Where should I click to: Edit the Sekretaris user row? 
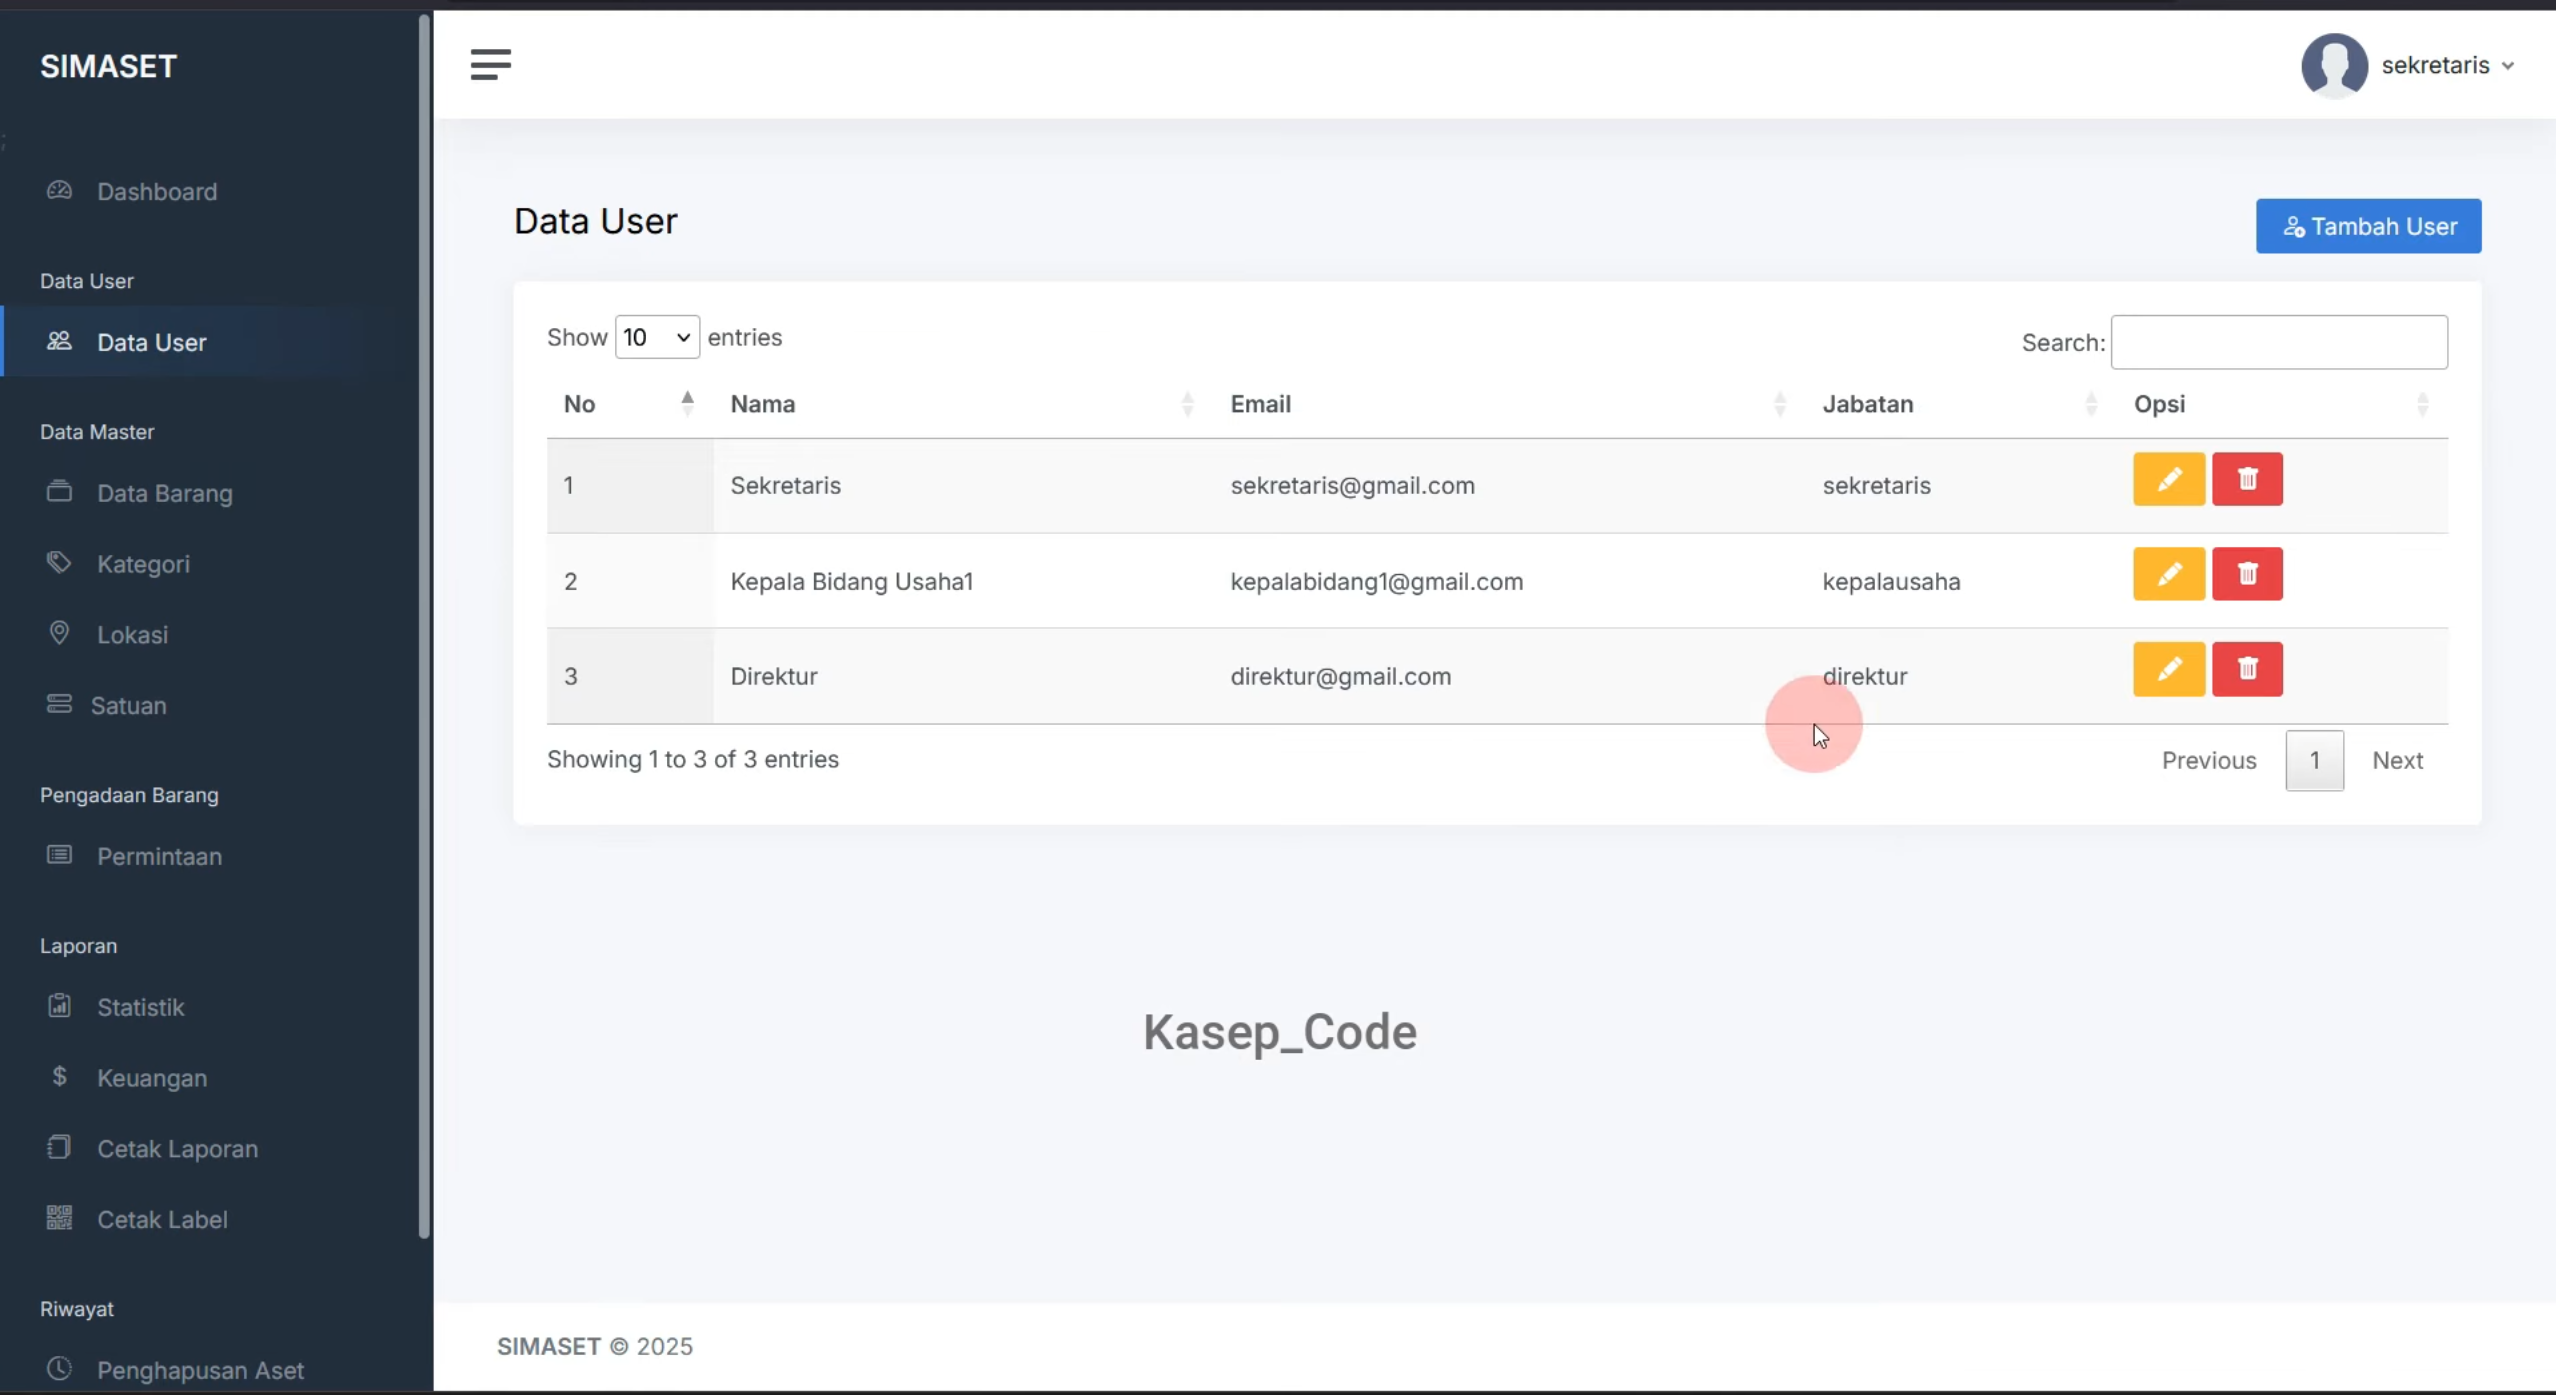pos(2168,479)
